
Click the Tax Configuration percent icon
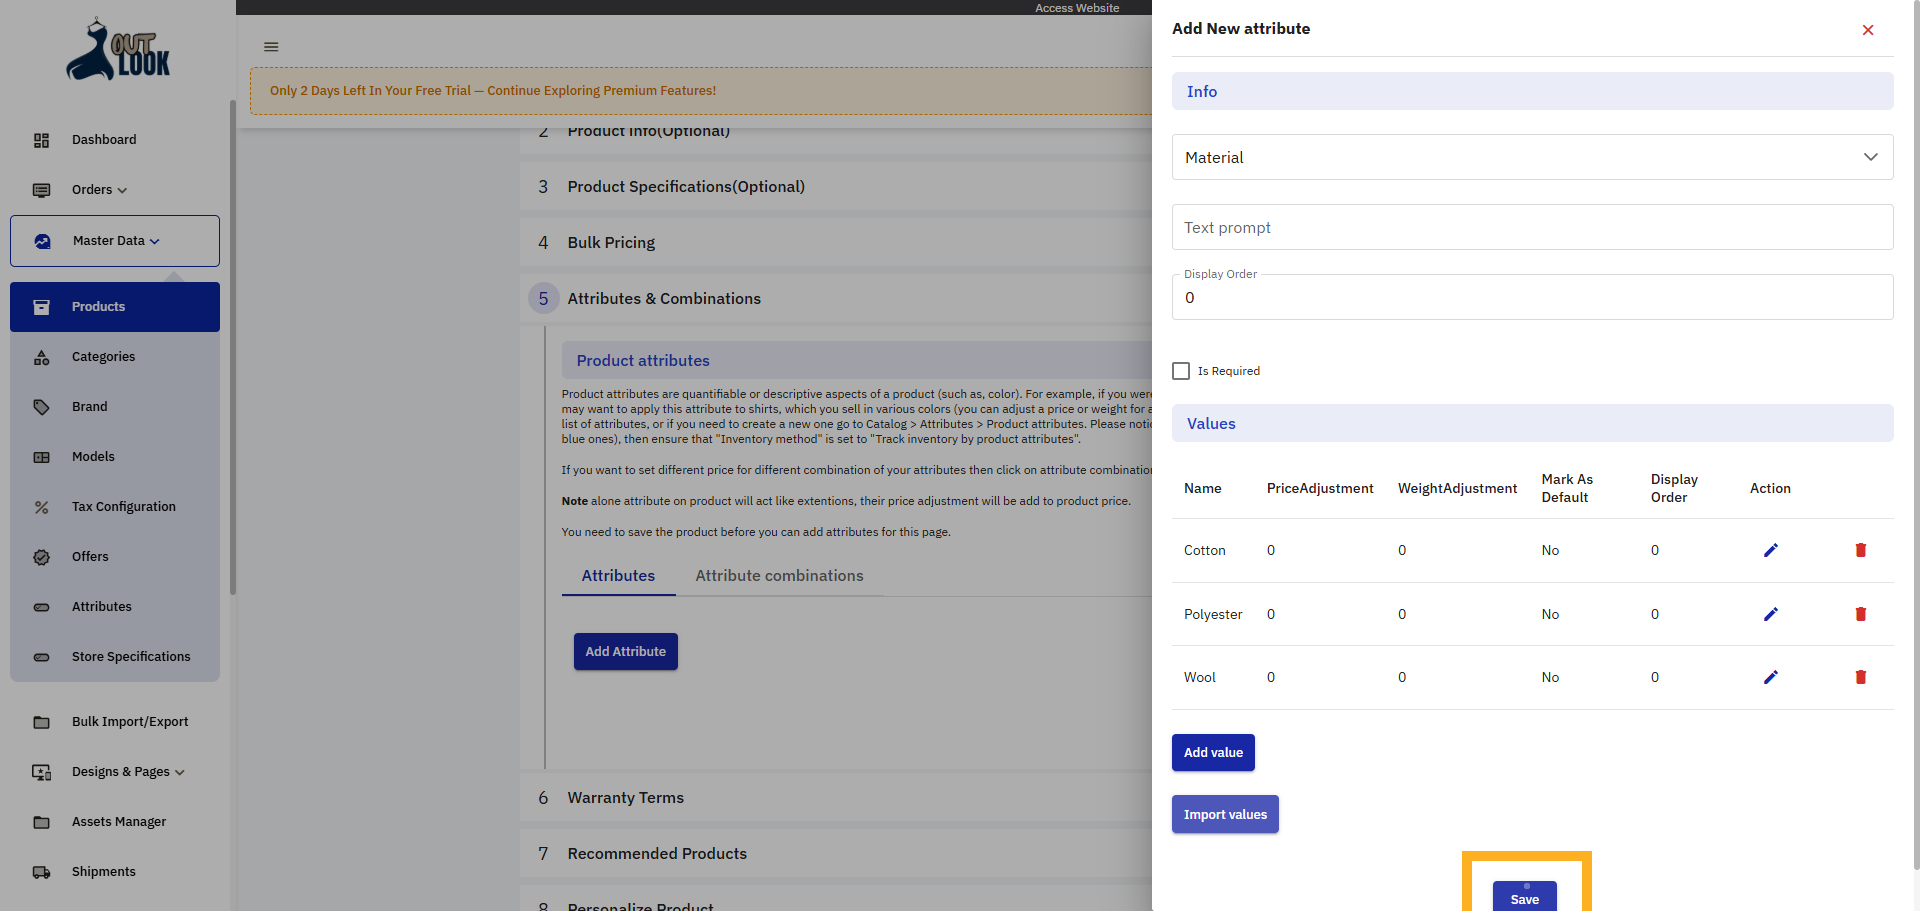[41, 507]
